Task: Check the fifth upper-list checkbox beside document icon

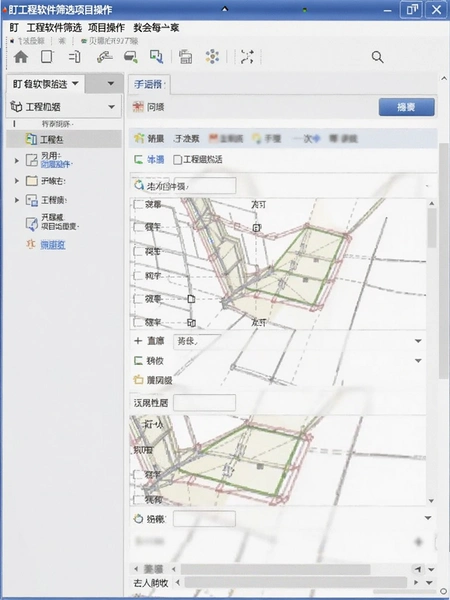Action: click(x=138, y=299)
